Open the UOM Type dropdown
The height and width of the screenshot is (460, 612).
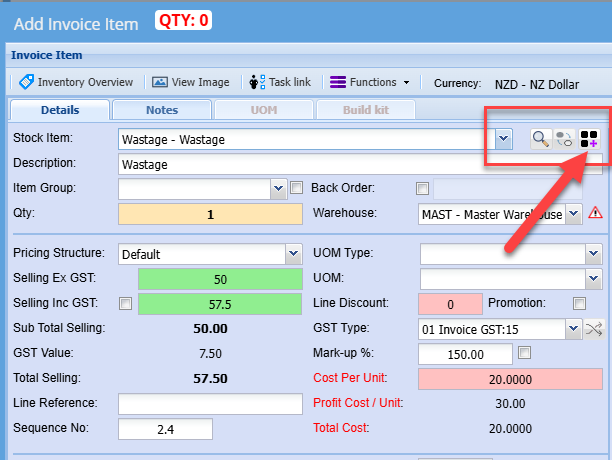593,254
